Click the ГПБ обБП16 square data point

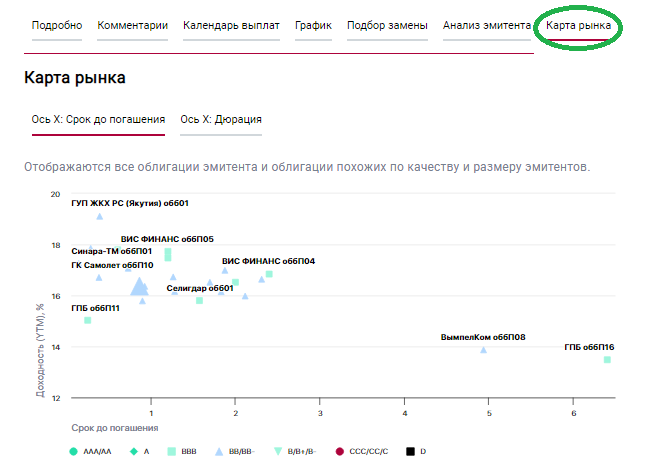point(607,359)
